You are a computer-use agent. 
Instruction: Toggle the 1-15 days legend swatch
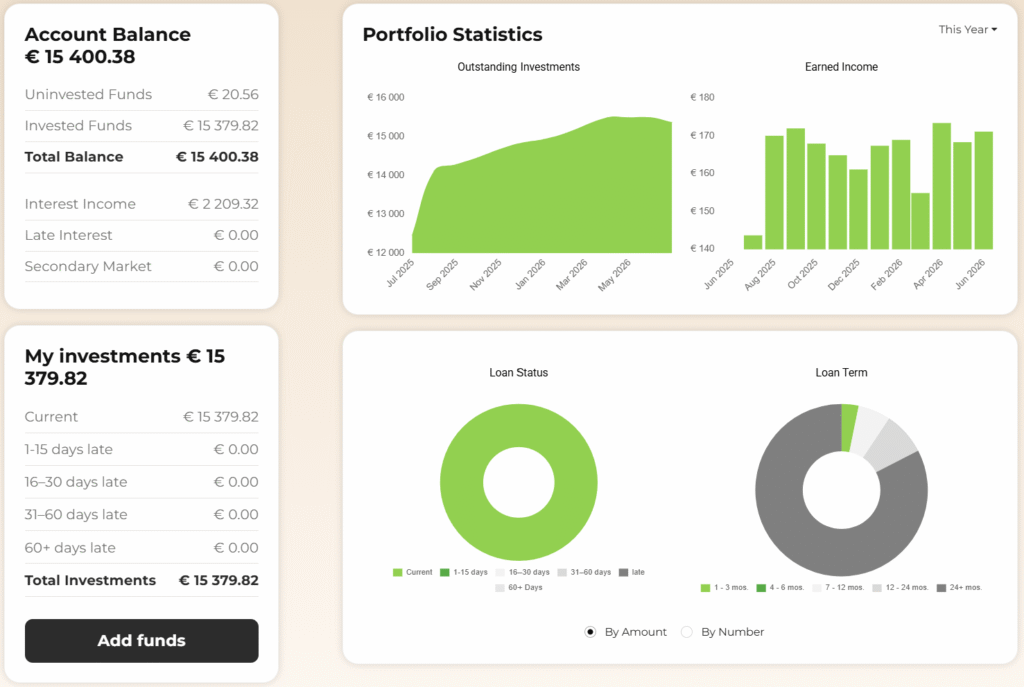point(445,572)
